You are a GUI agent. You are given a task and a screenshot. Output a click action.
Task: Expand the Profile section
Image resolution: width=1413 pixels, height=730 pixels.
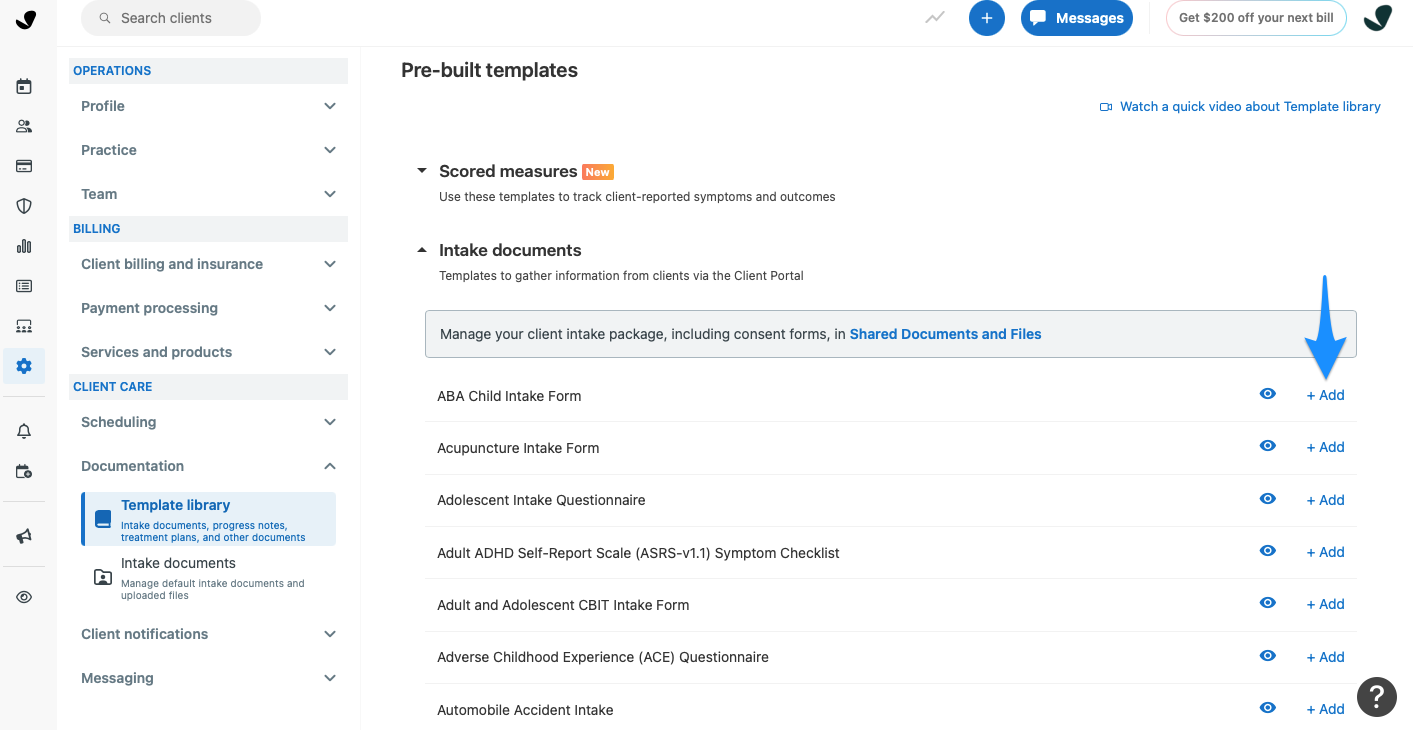[x=208, y=106]
